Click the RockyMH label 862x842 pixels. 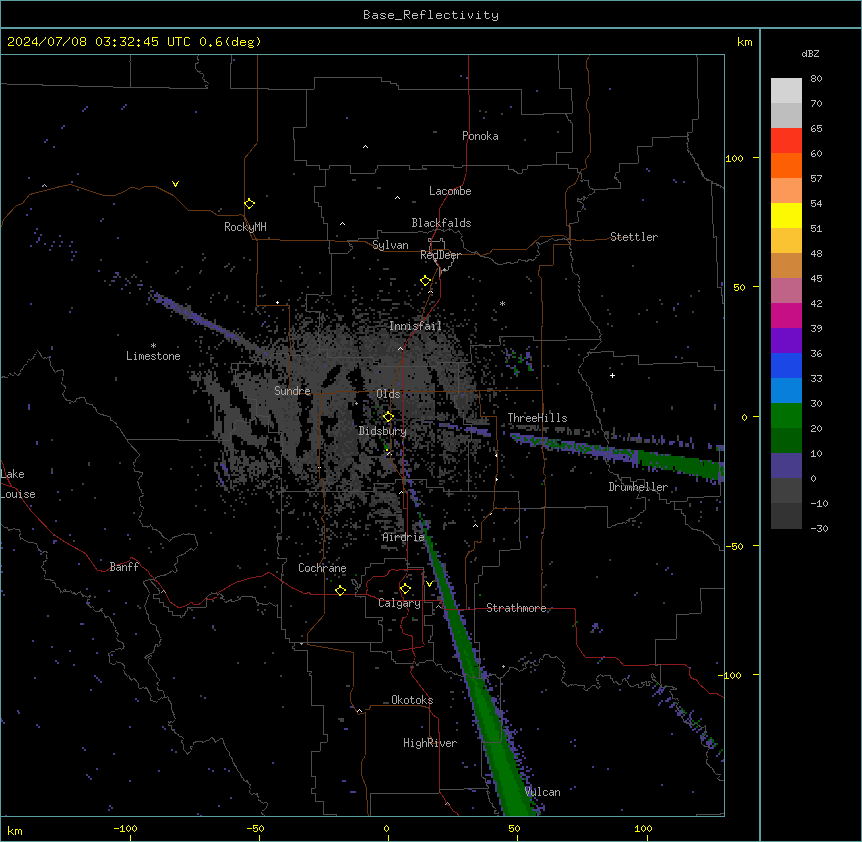pyautogui.click(x=245, y=227)
